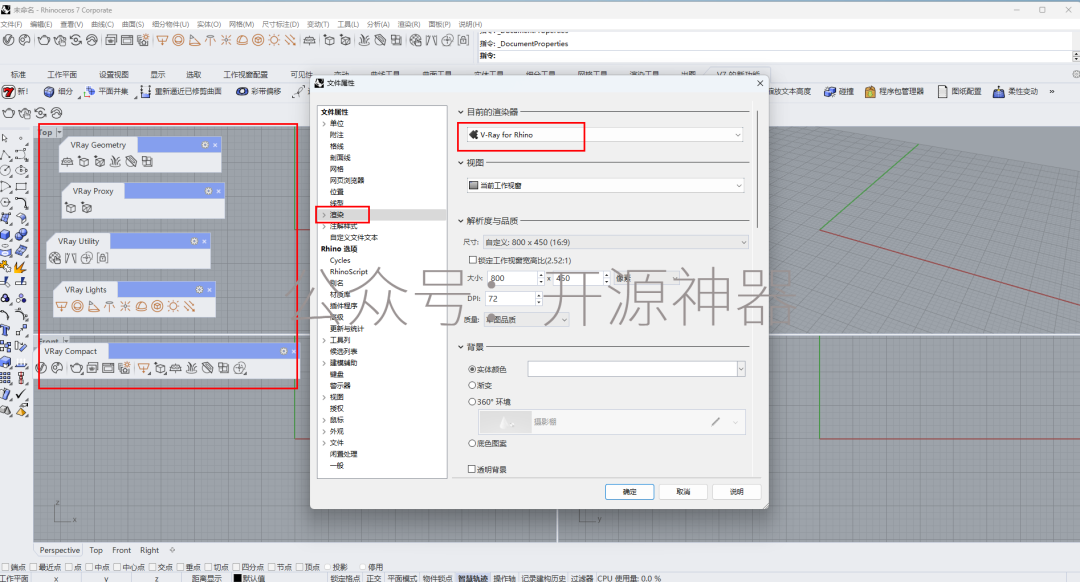
Task: Click width field showing 800
Action: [x=512, y=278]
